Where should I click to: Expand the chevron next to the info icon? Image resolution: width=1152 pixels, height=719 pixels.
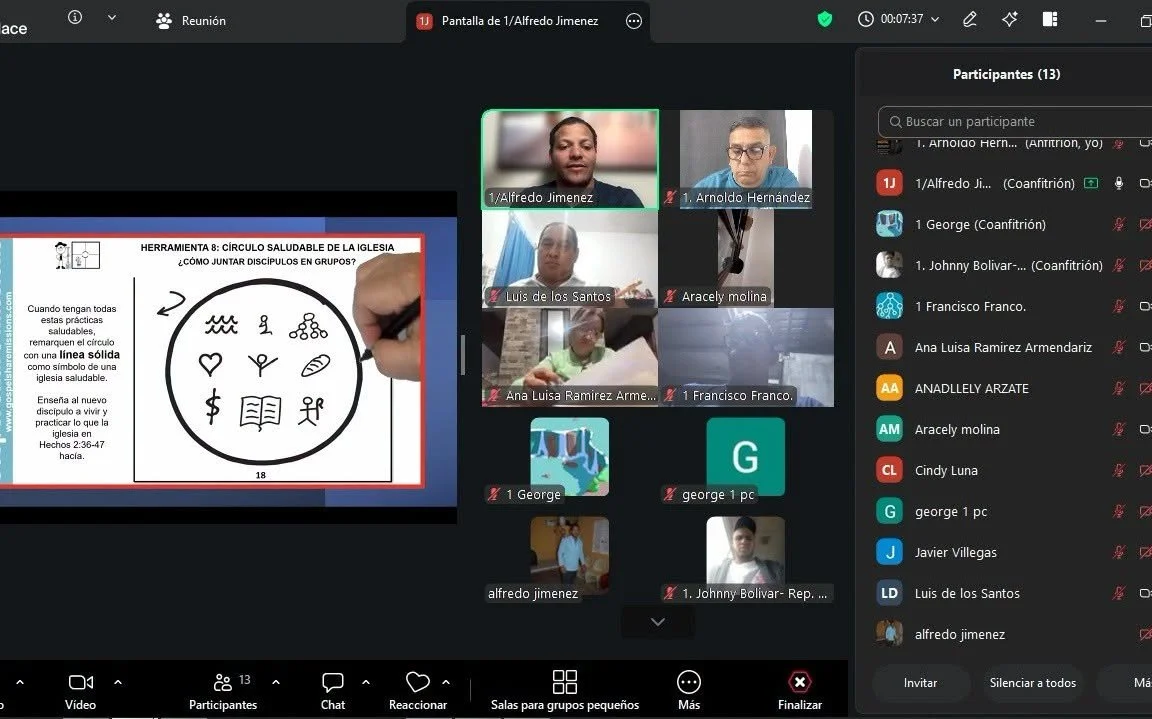[112, 18]
